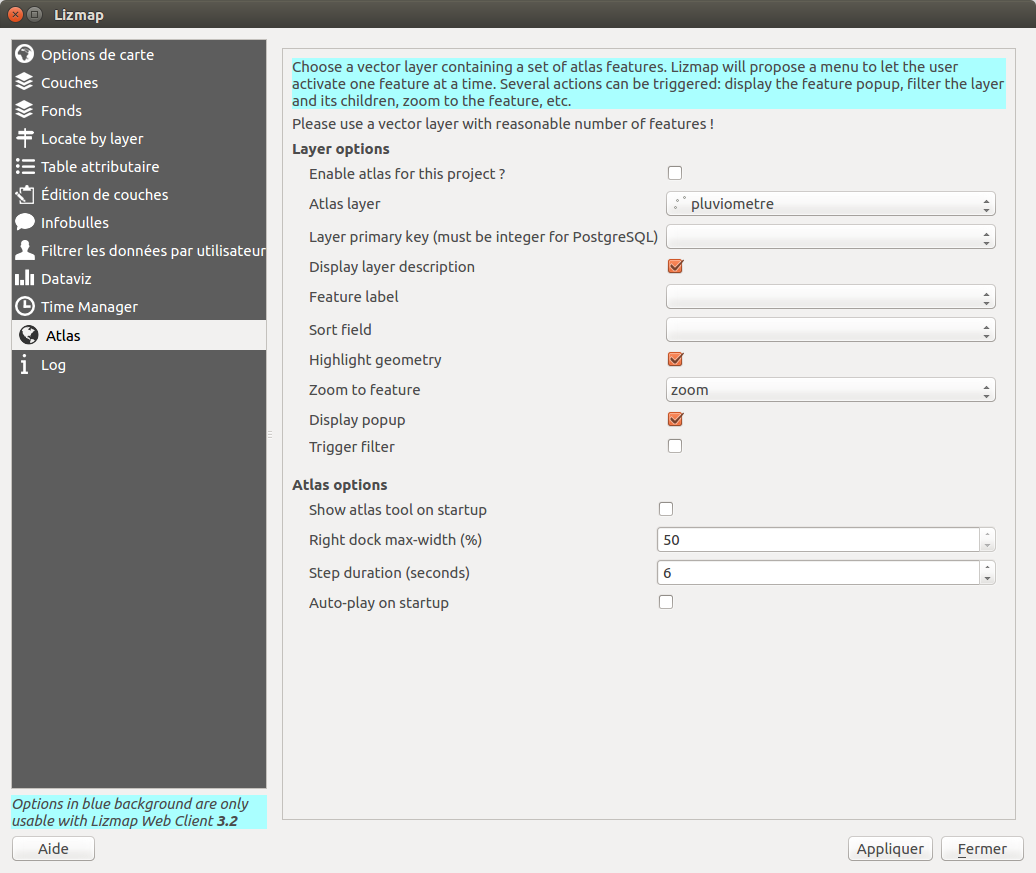Click the stacked layers icon next to Fonds

click(24, 110)
